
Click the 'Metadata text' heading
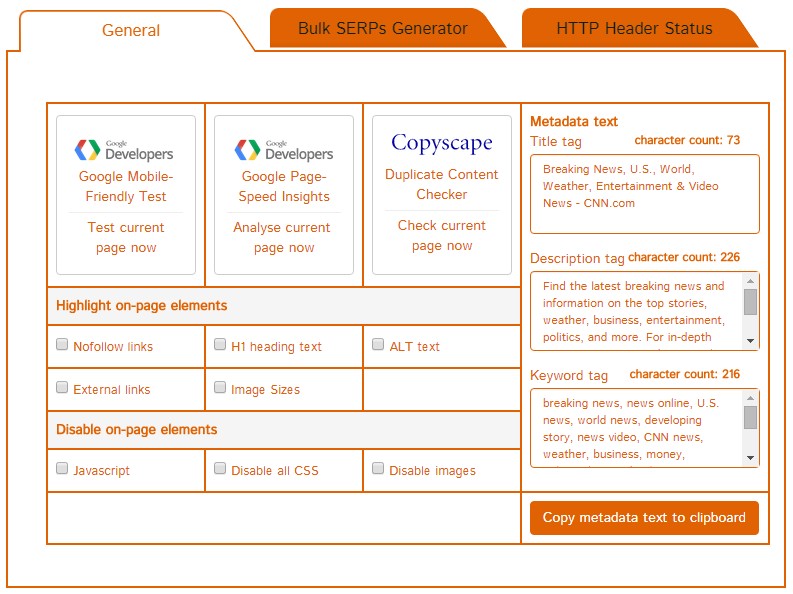[574, 121]
